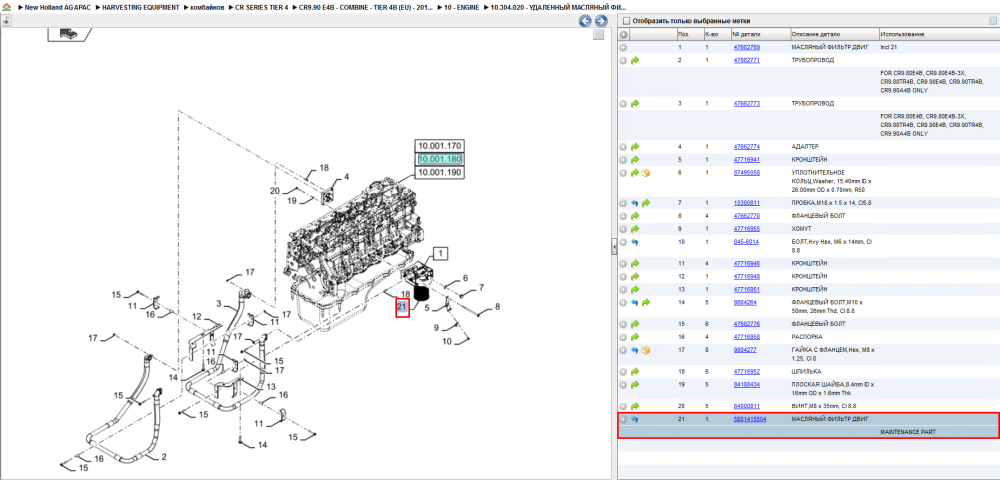The height and width of the screenshot is (480, 1000).
Task: Click package box icon for part 9884277
Action: coord(645,350)
